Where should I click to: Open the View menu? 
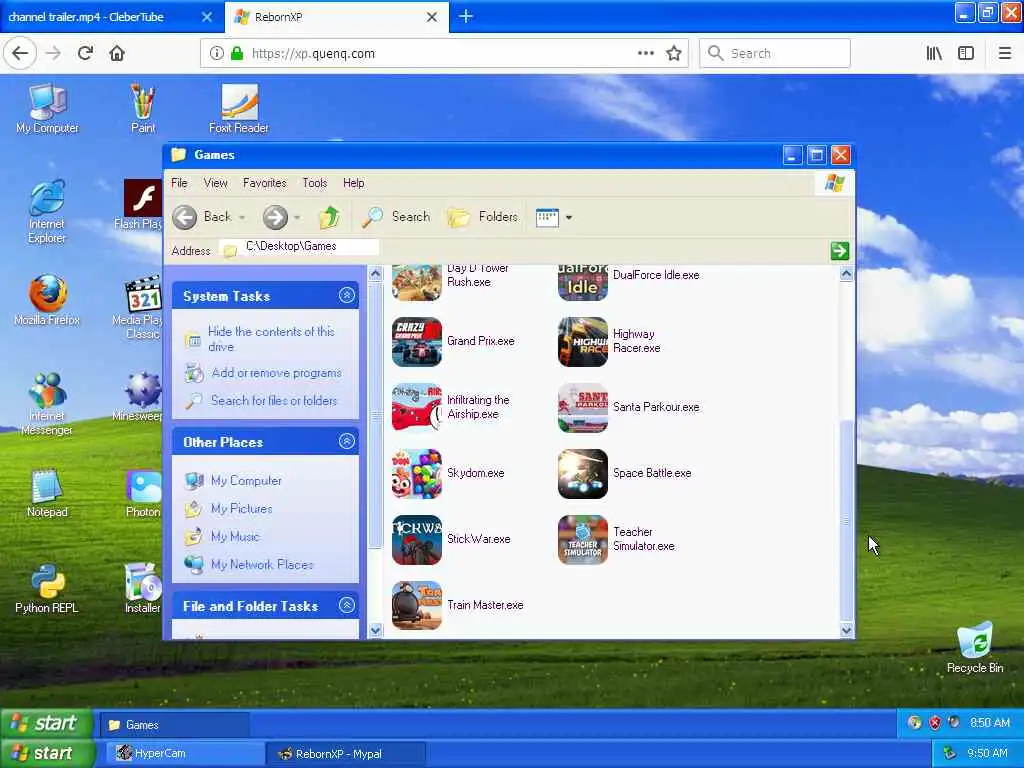pyautogui.click(x=216, y=183)
